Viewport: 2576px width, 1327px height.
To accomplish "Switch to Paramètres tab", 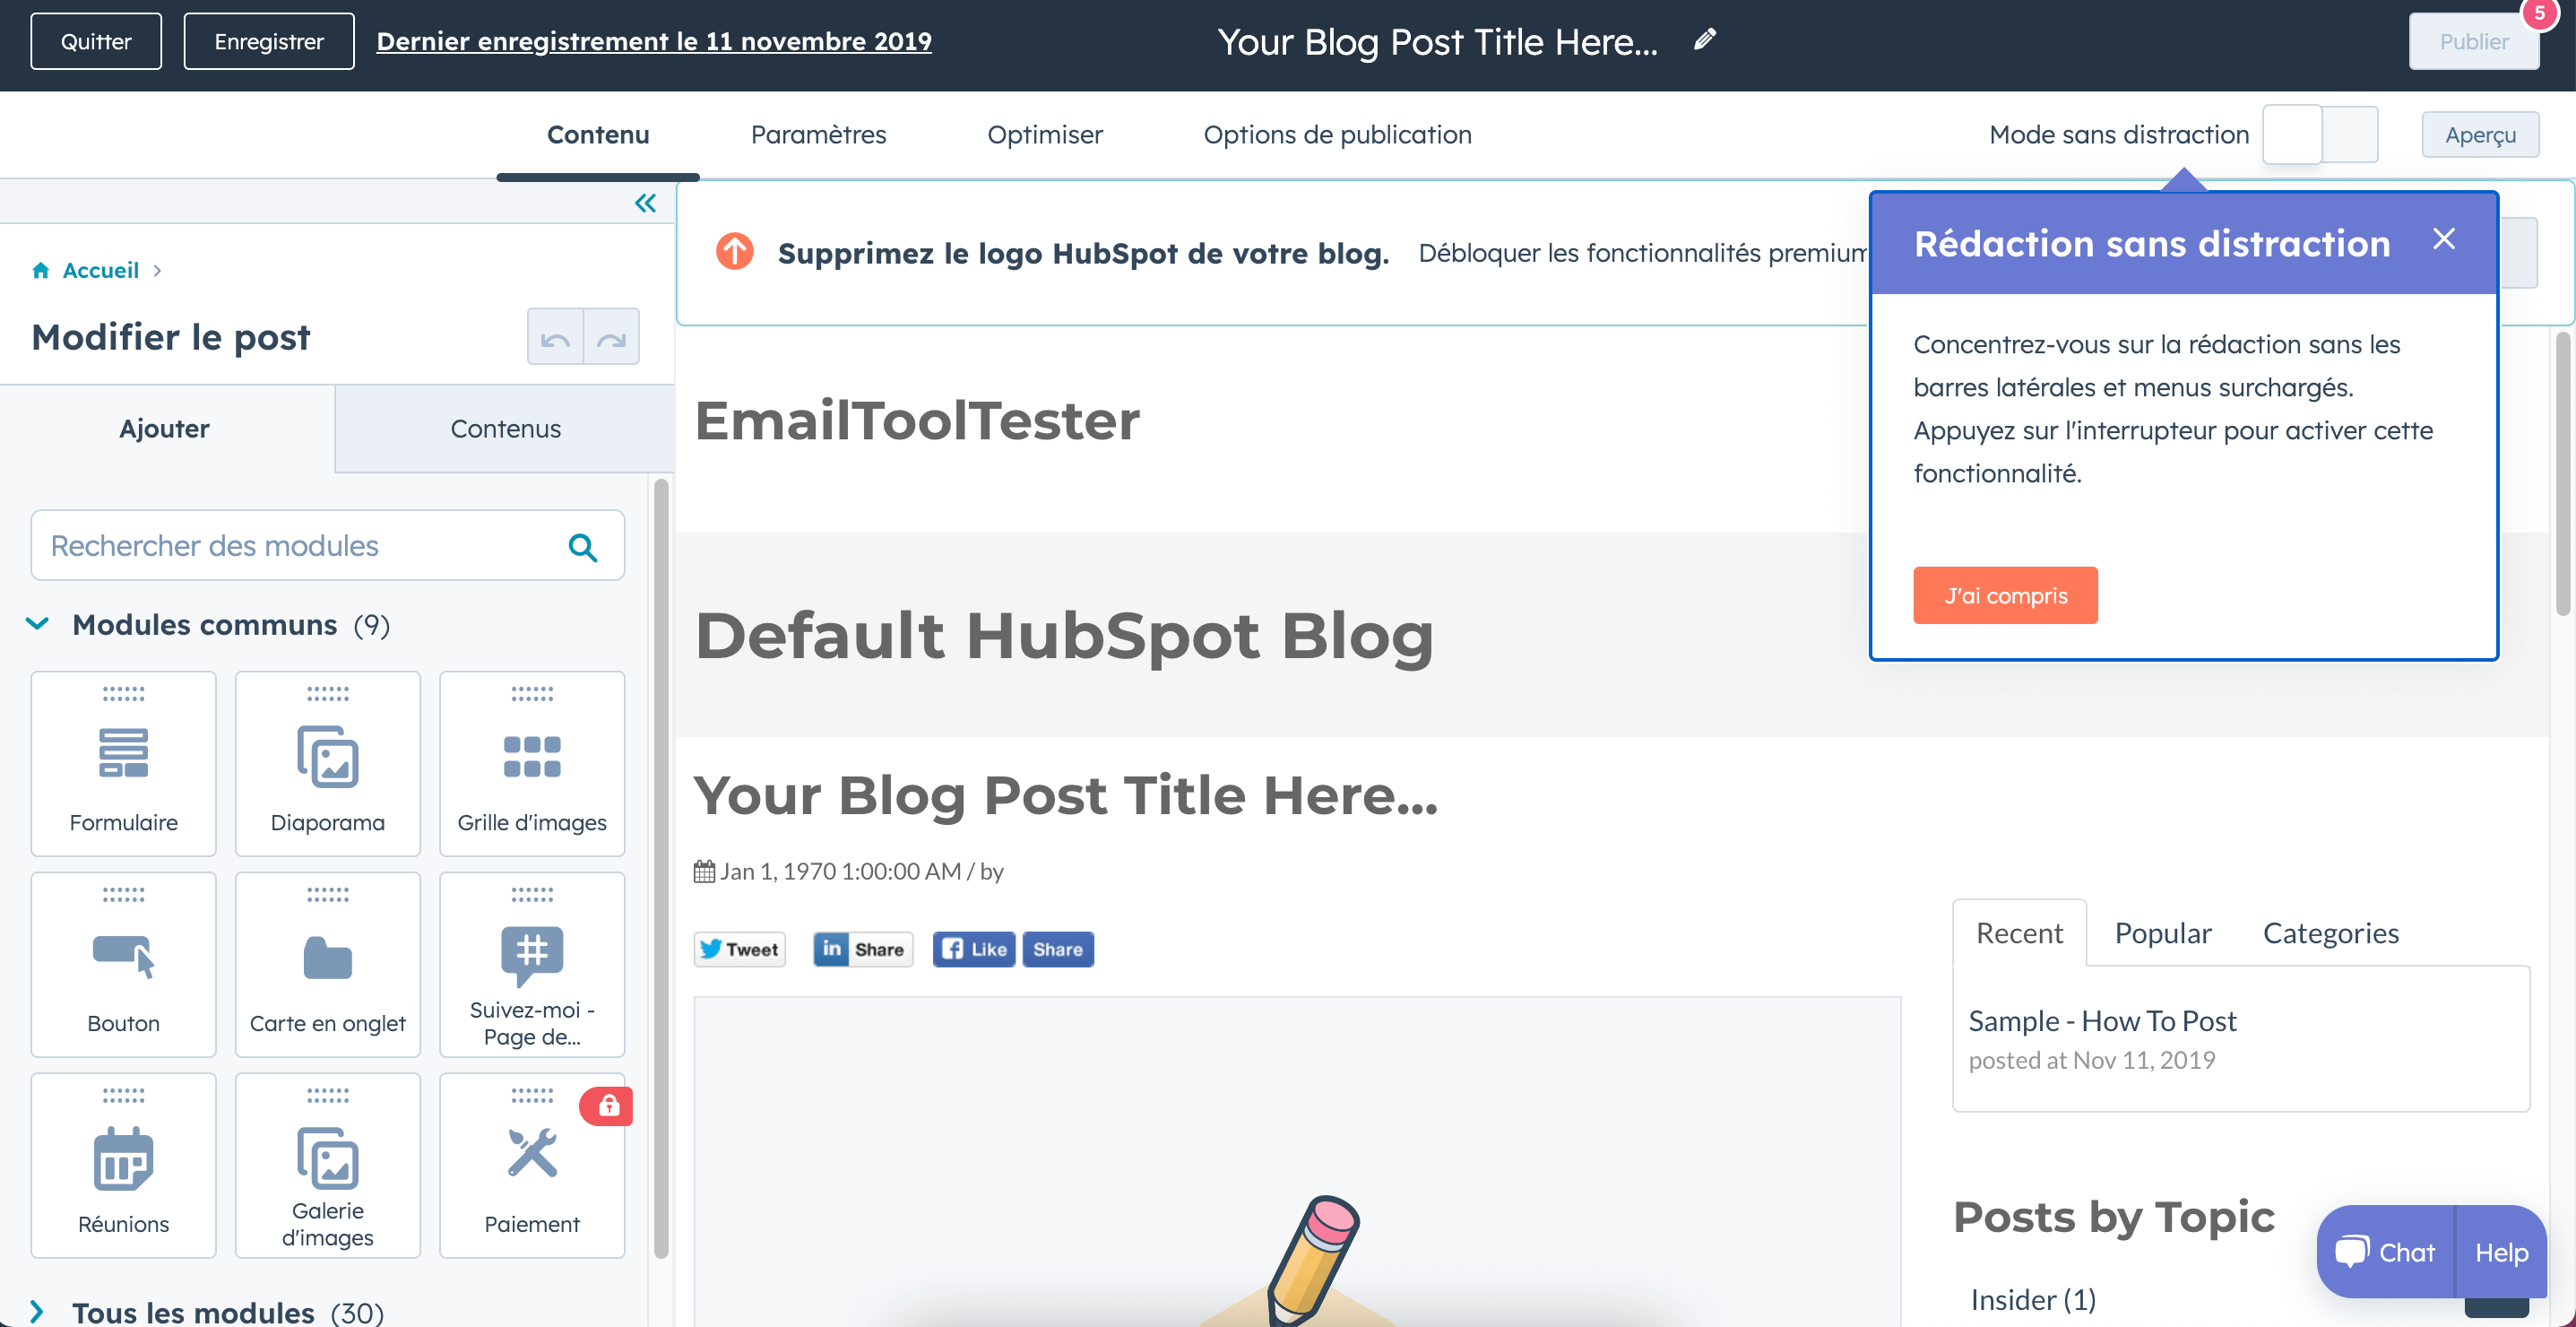I will coord(818,135).
